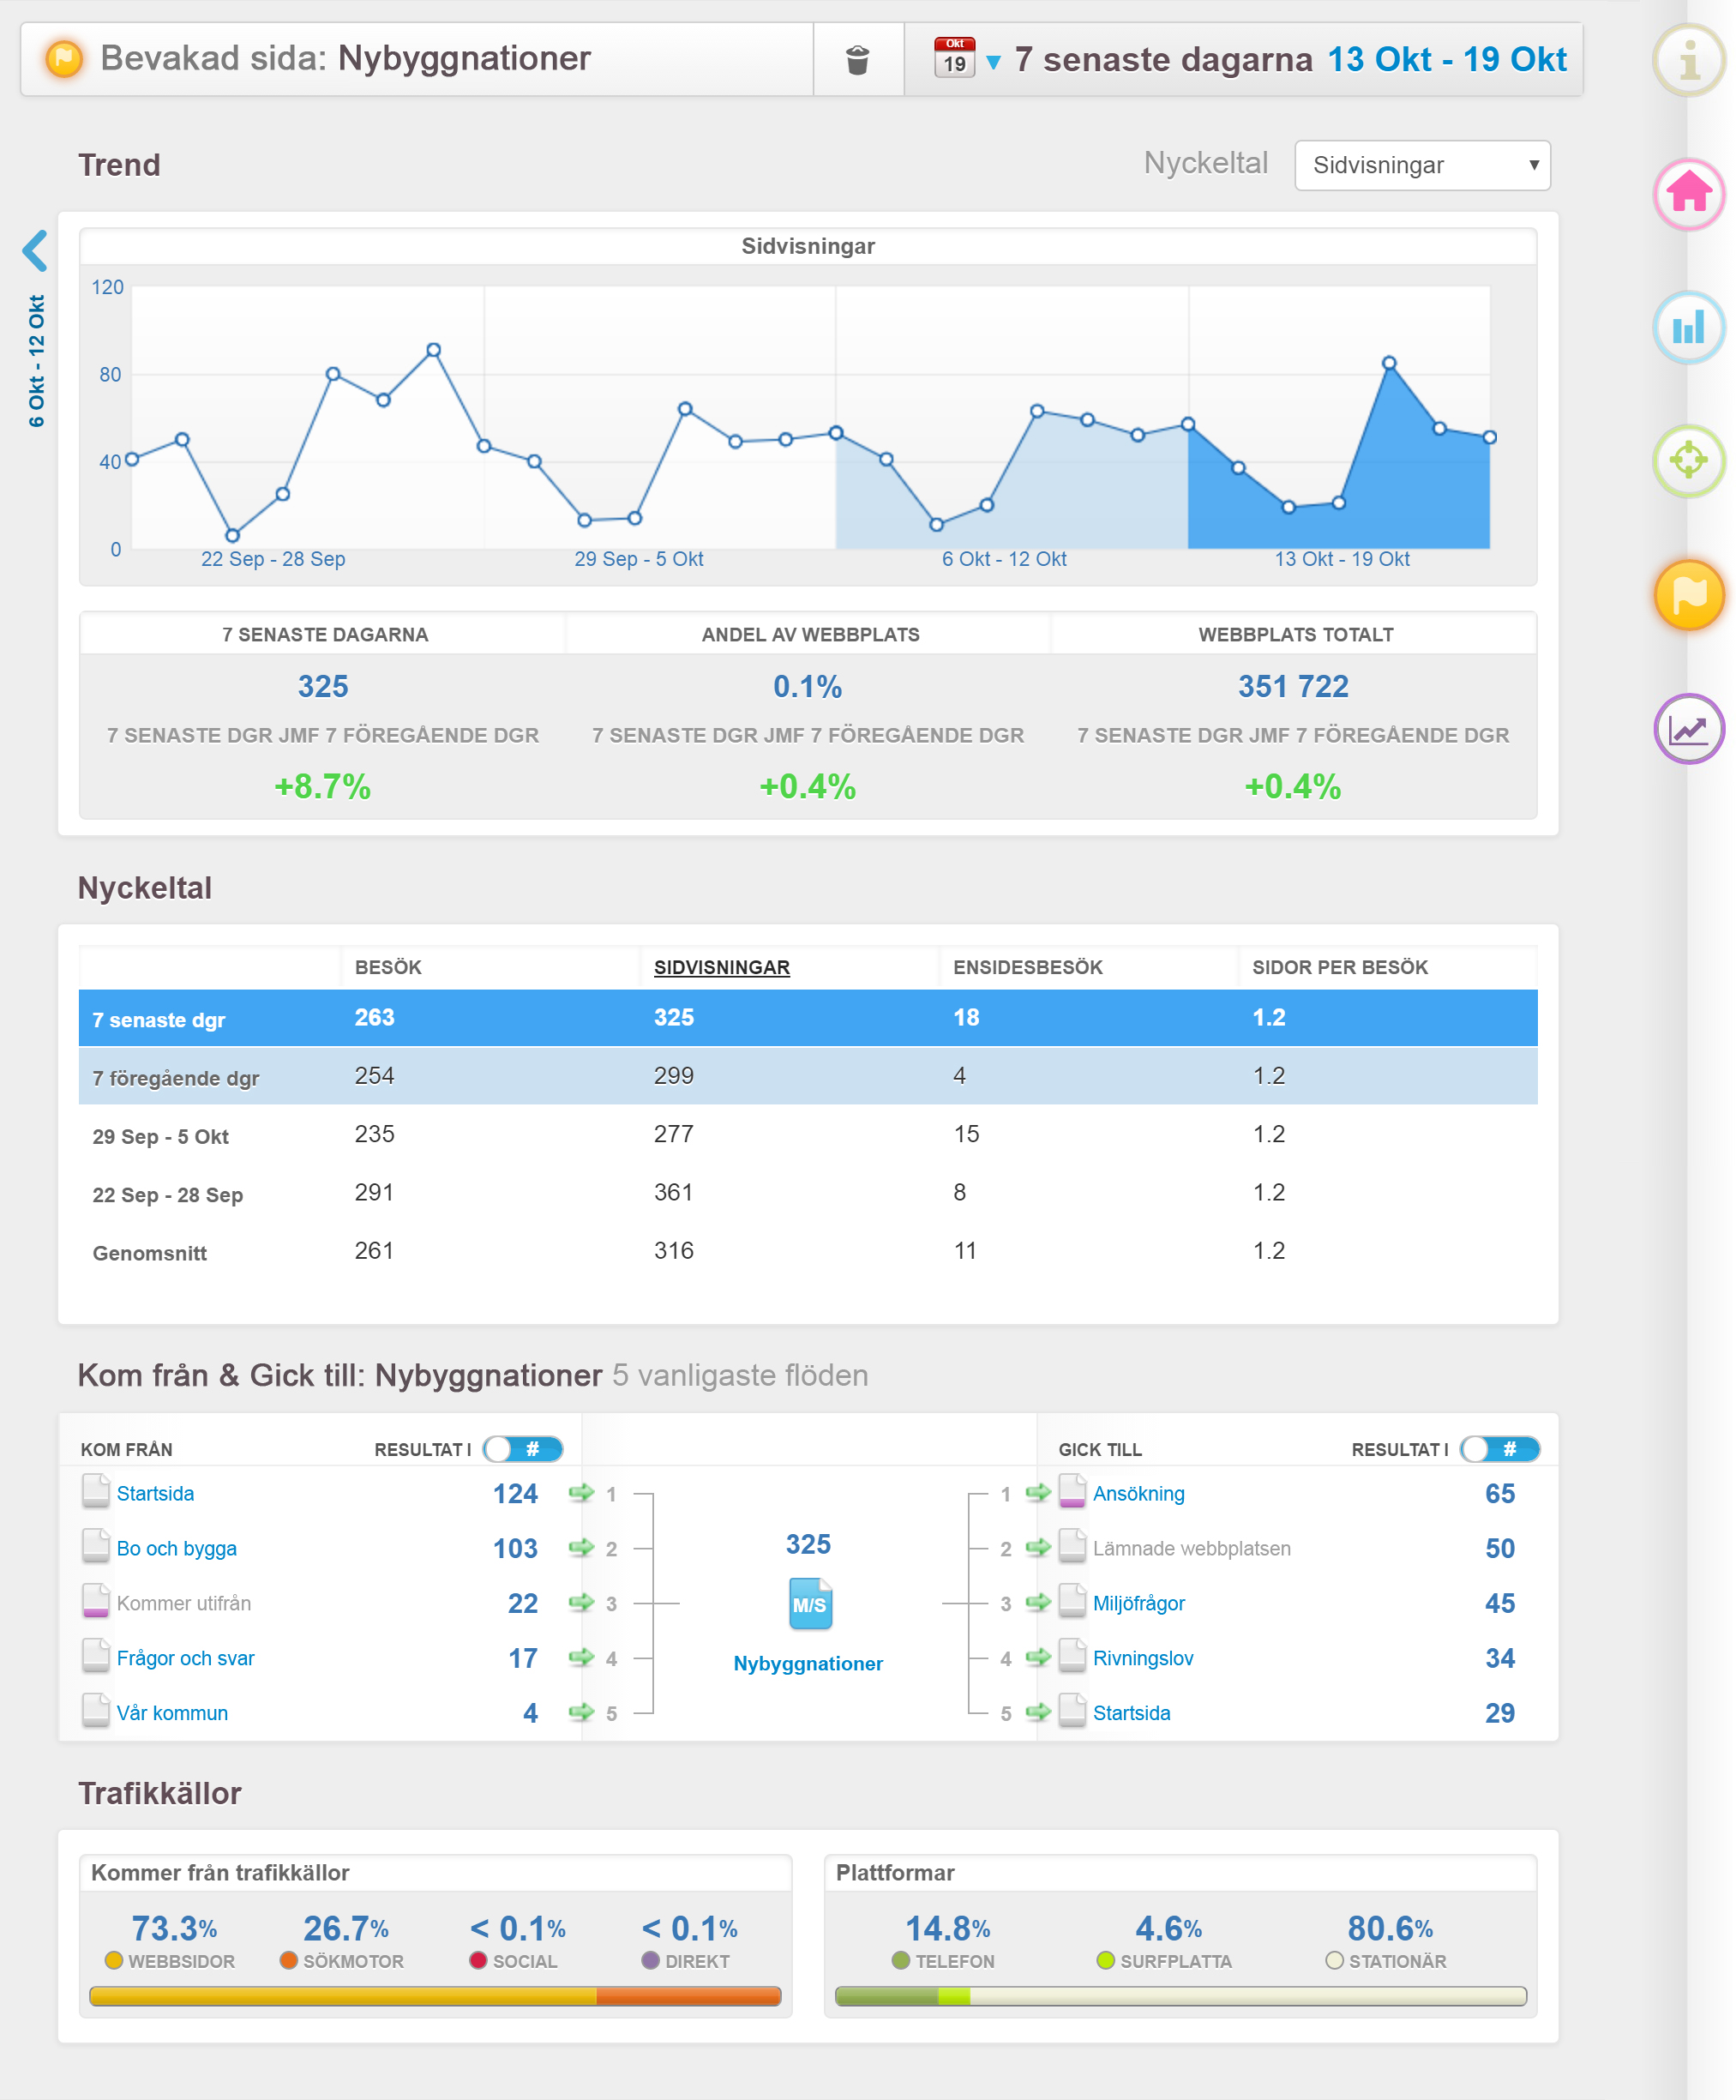Click the platforms distribution bar

point(1181,1996)
